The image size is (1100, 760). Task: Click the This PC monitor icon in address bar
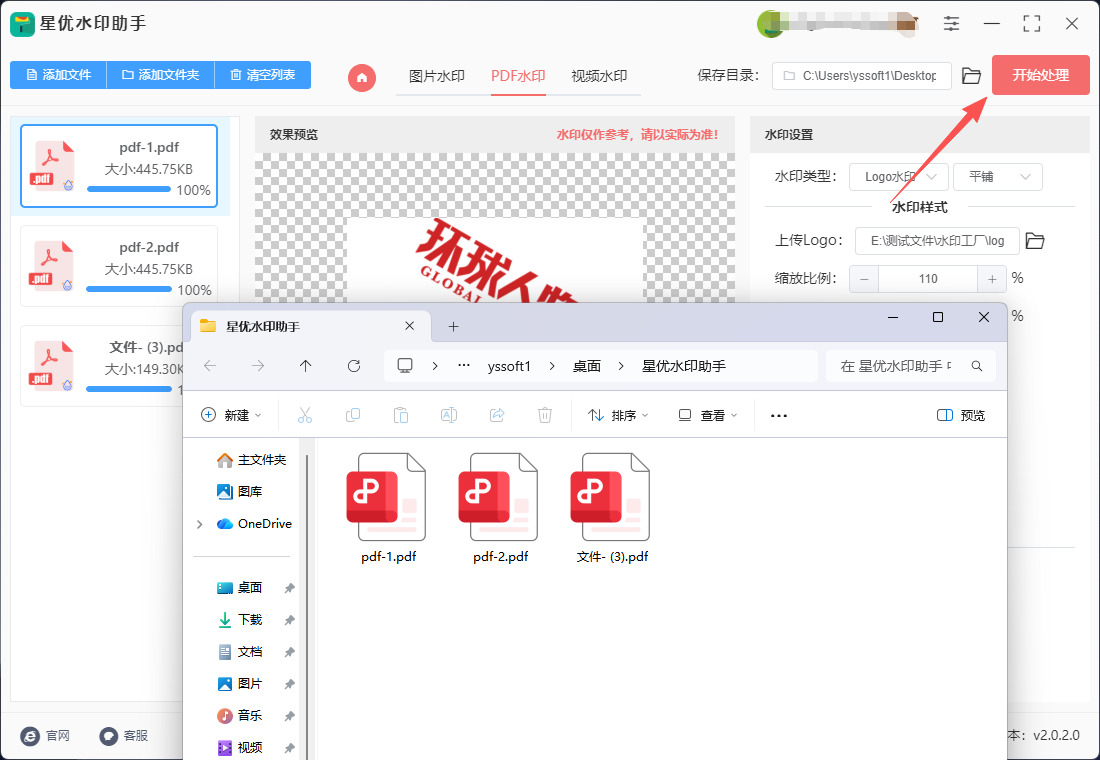405,366
